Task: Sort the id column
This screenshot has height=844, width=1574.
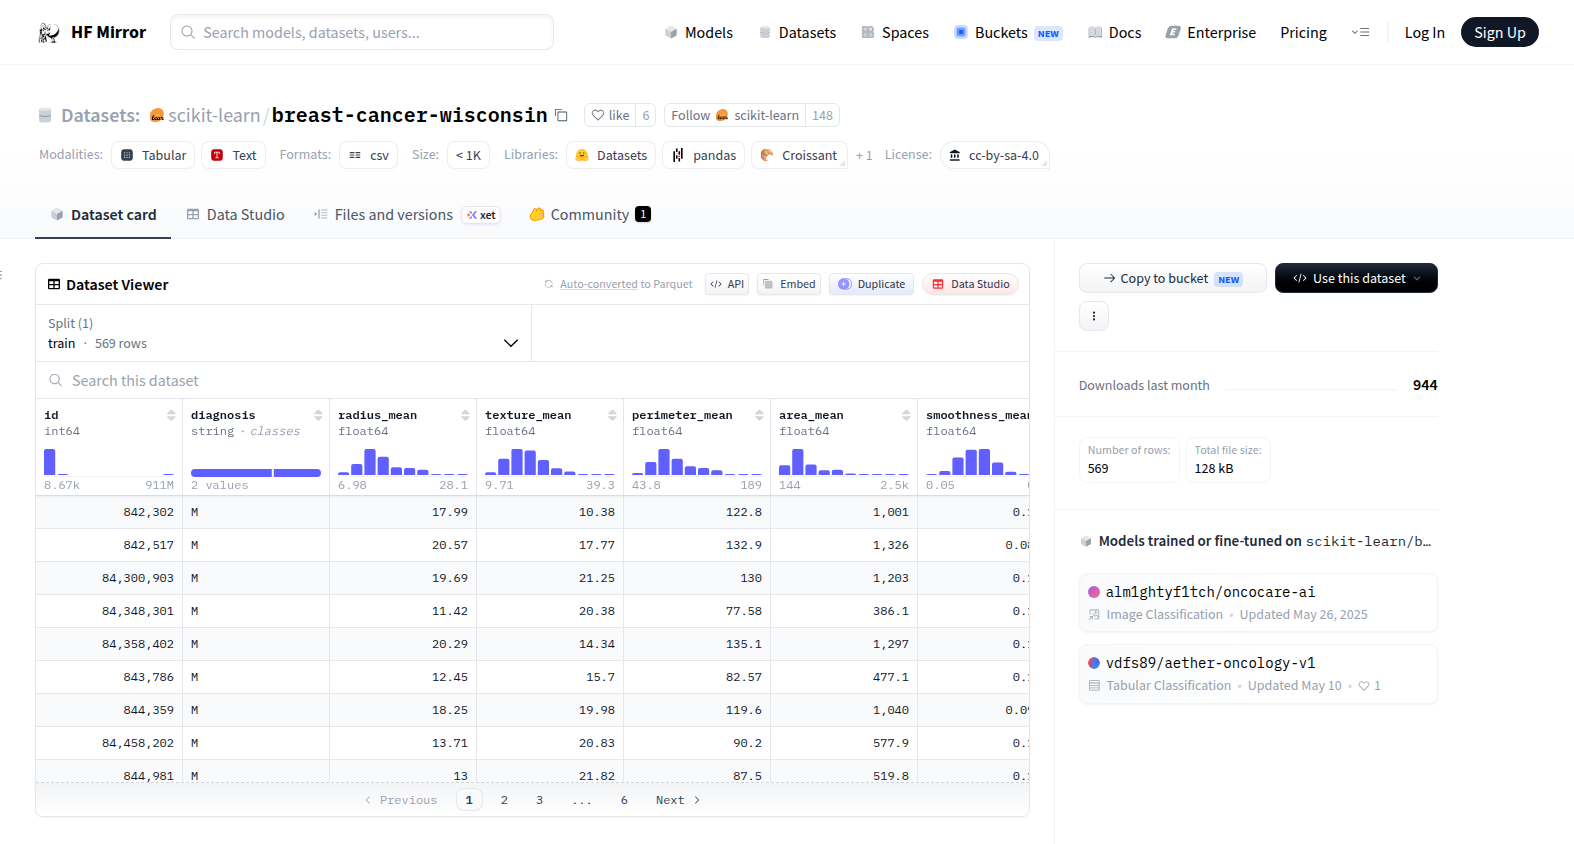Action: (x=171, y=415)
